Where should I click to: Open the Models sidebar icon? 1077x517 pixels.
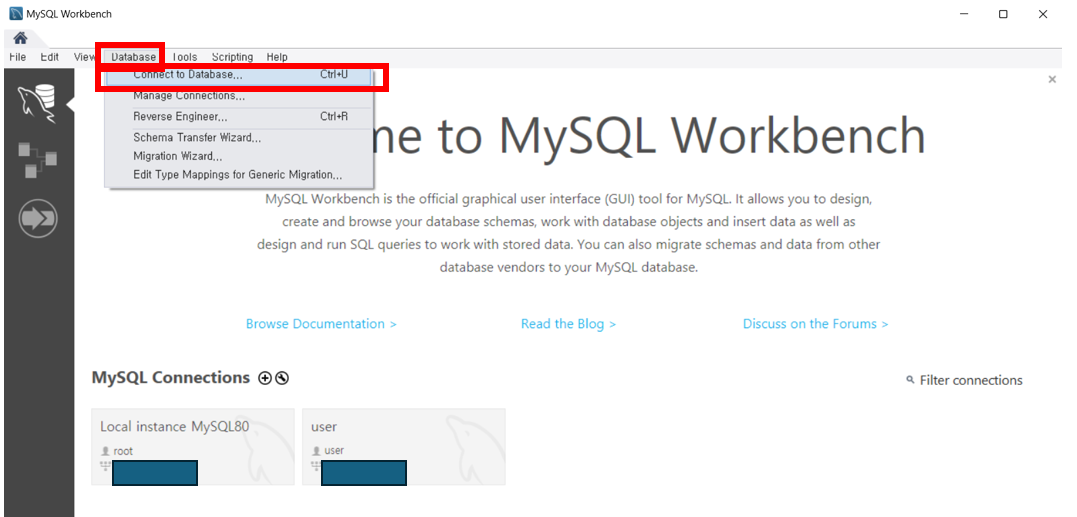[37, 161]
